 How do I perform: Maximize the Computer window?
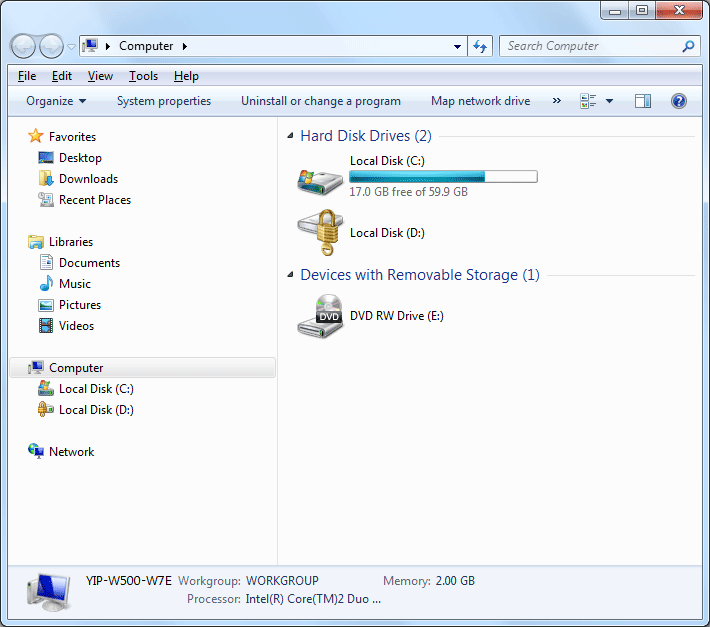[x=642, y=10]
